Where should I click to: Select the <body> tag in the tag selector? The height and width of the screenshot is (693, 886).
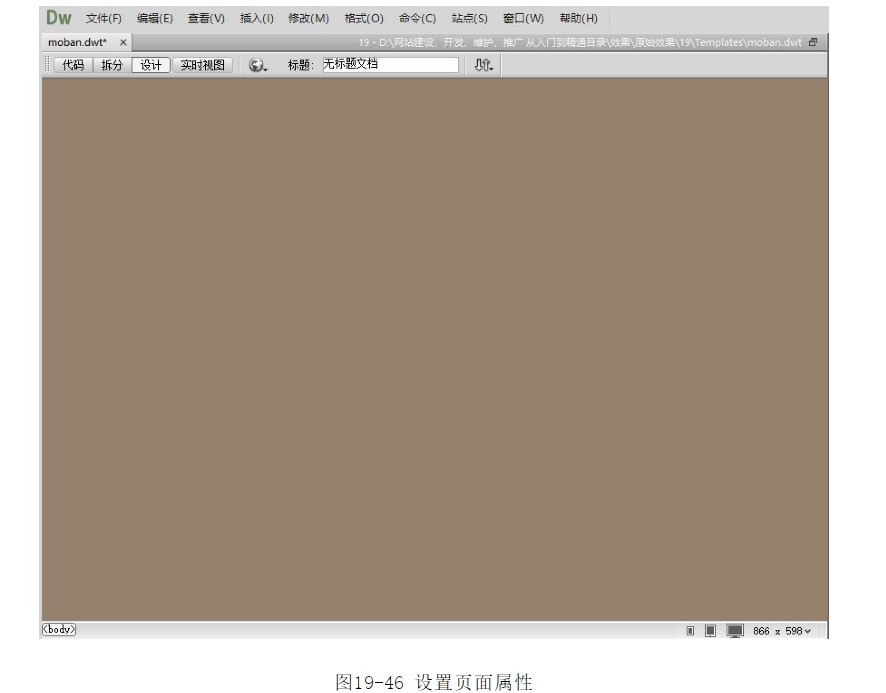point(58,630)
